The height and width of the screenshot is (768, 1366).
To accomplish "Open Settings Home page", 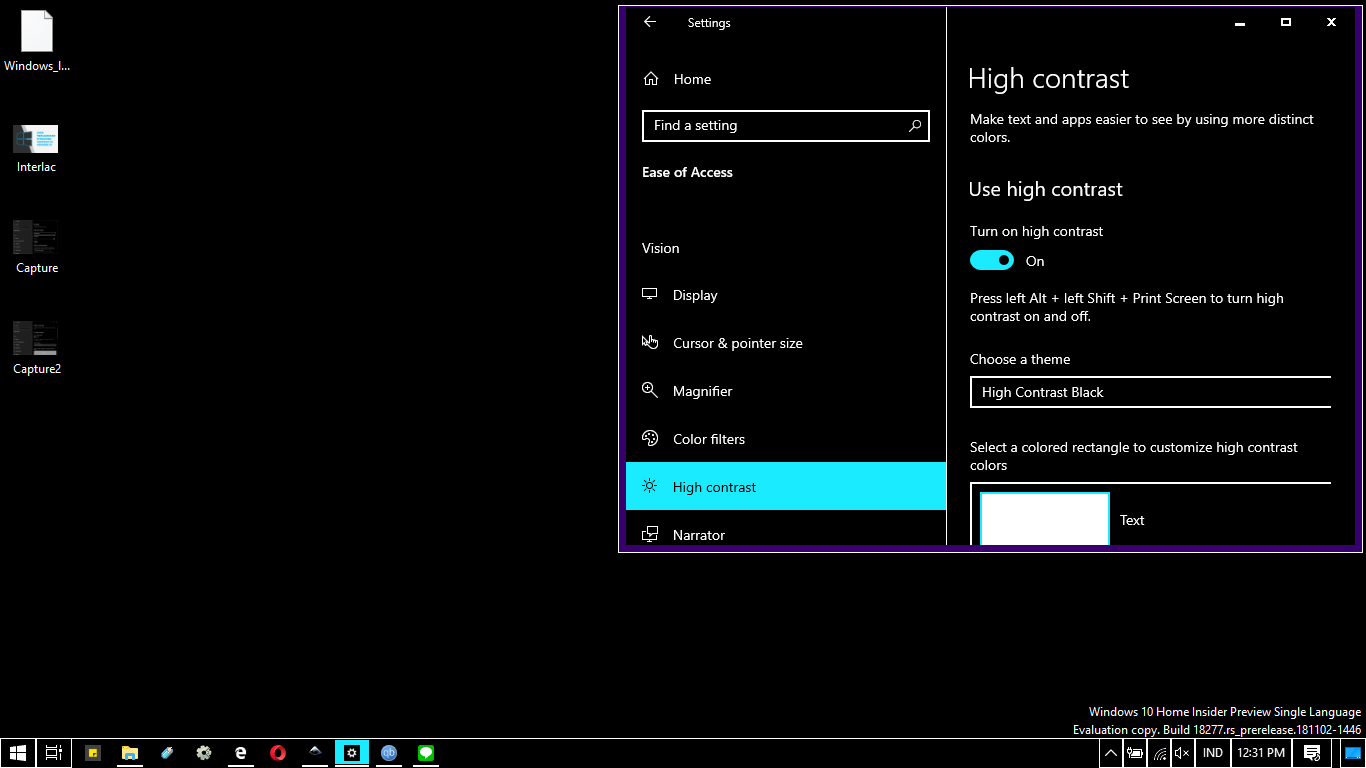I will 692,79.
